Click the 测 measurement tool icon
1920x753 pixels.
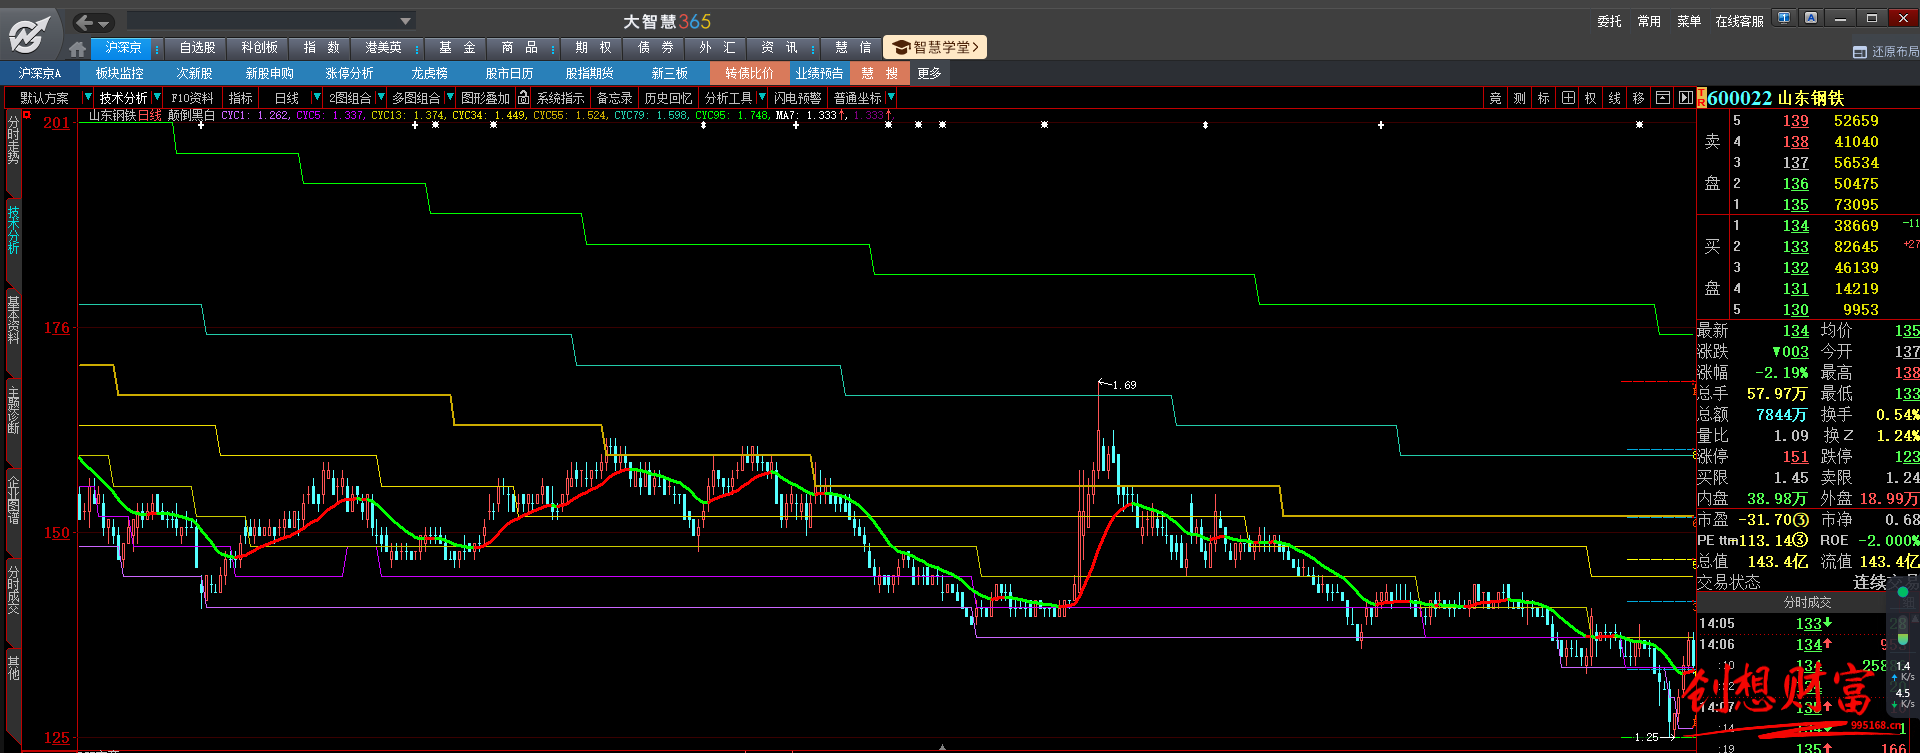pos(1519,98)
